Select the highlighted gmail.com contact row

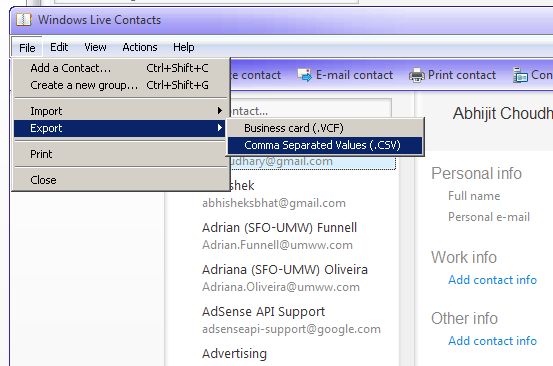312,162
